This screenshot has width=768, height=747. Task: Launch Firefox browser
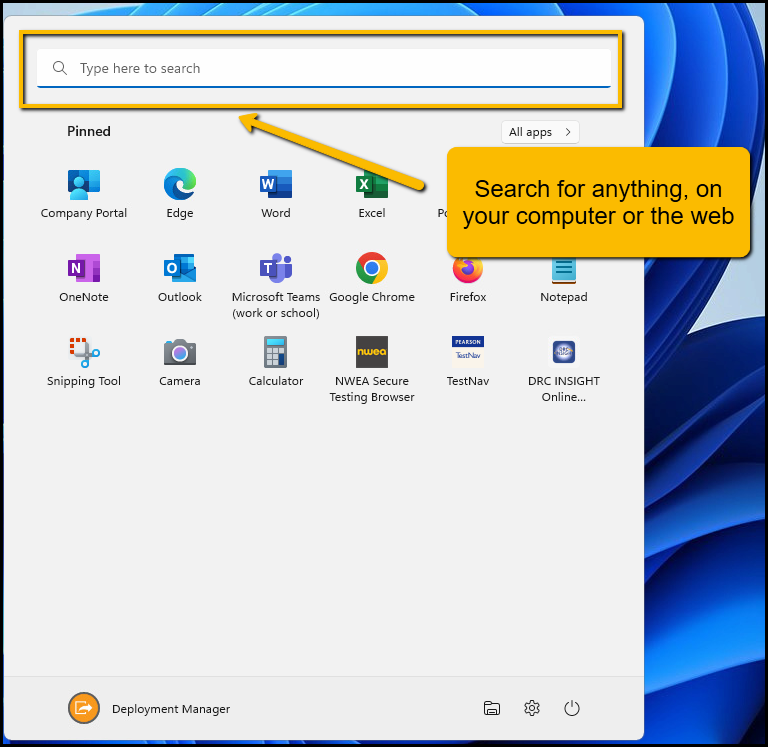coord(468,278)
